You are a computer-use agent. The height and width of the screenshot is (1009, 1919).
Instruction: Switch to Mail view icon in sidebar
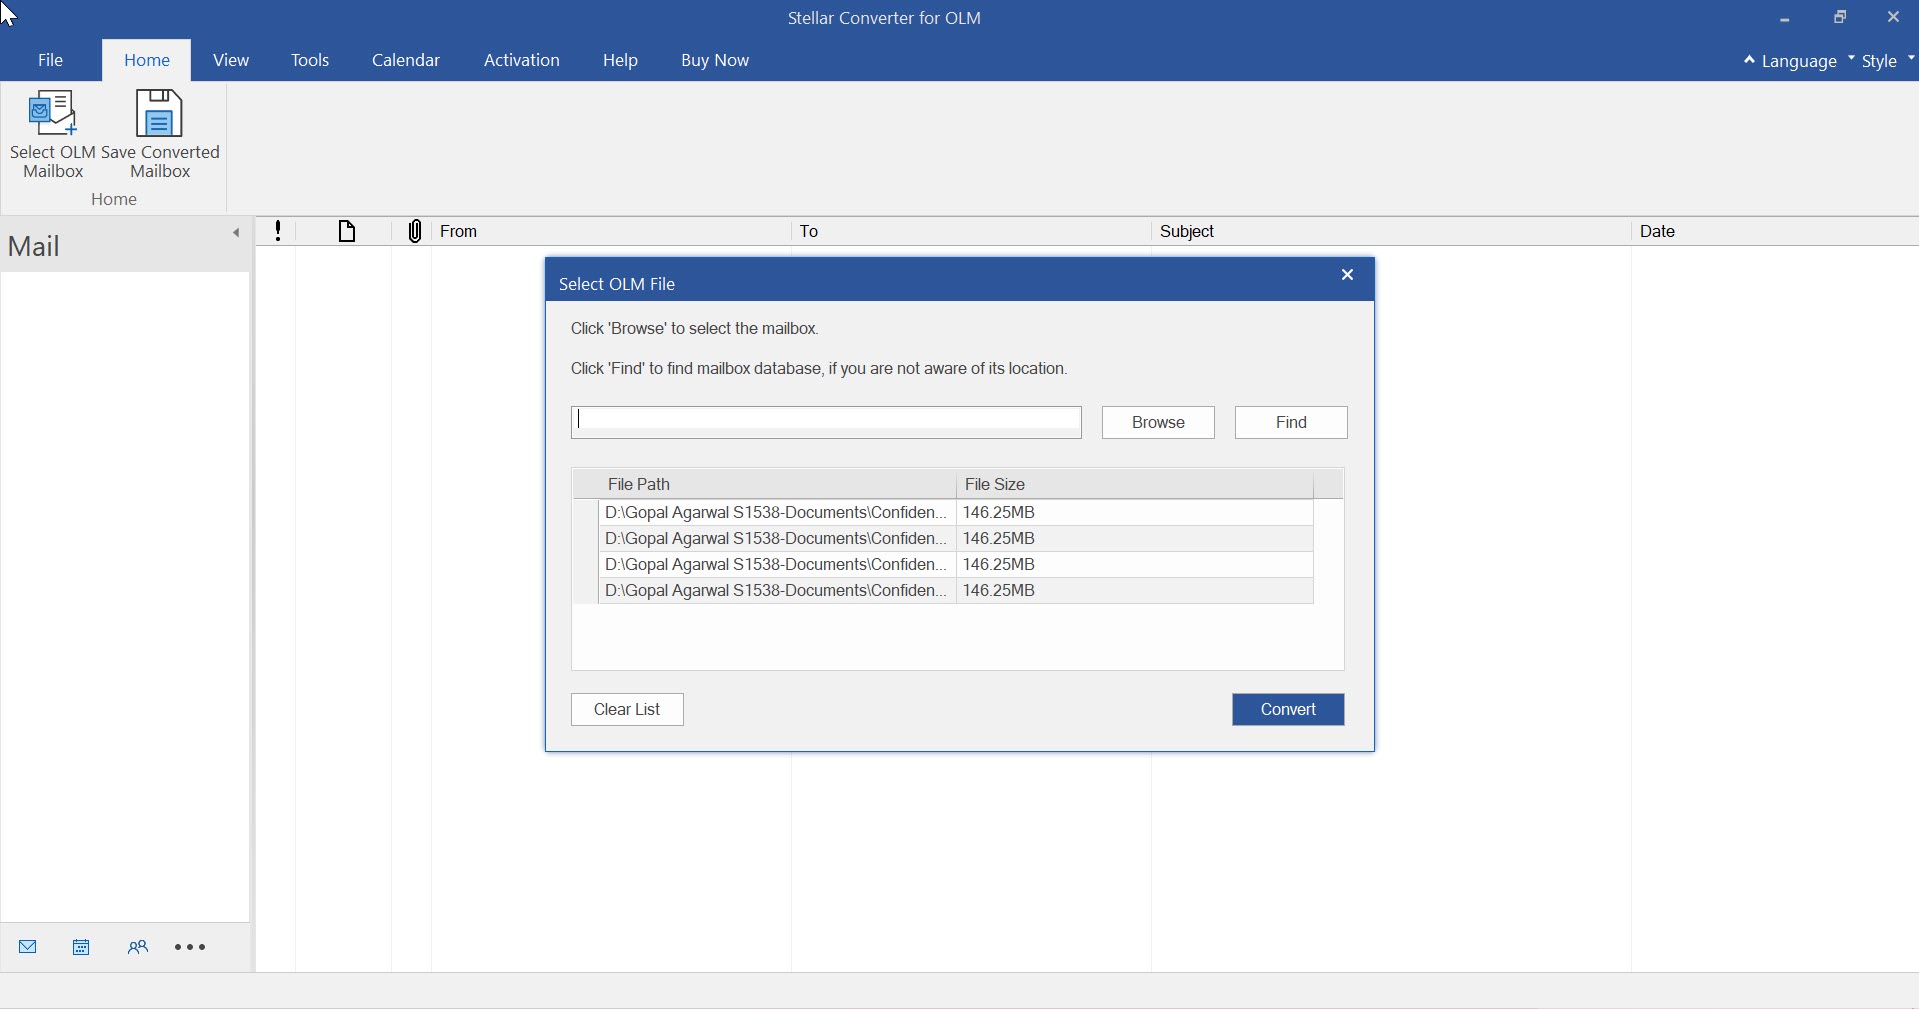(x=28, y=947)
